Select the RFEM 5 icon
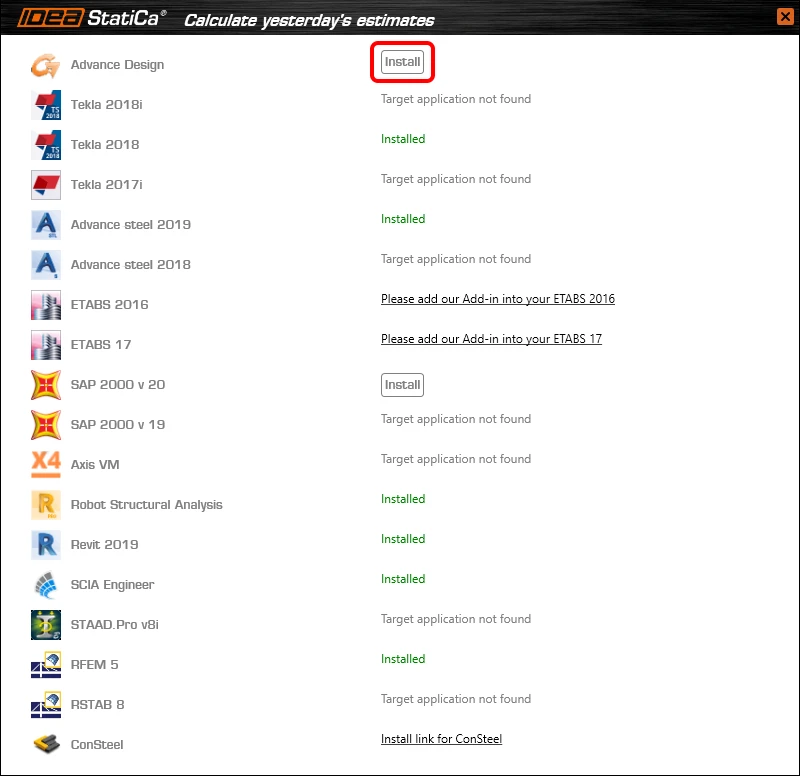This screenshot has width=800, height=776. pos(45,665)
